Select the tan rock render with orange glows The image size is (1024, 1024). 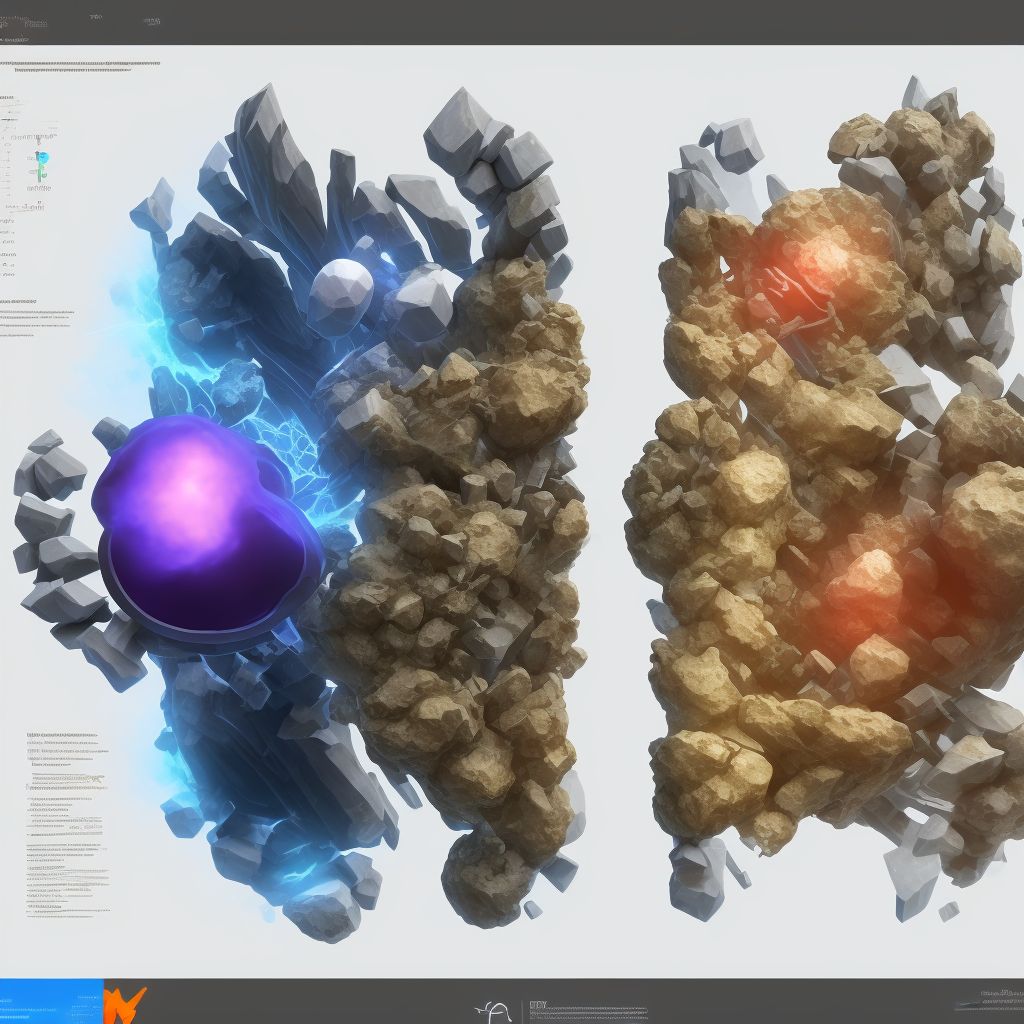[823, 496]
